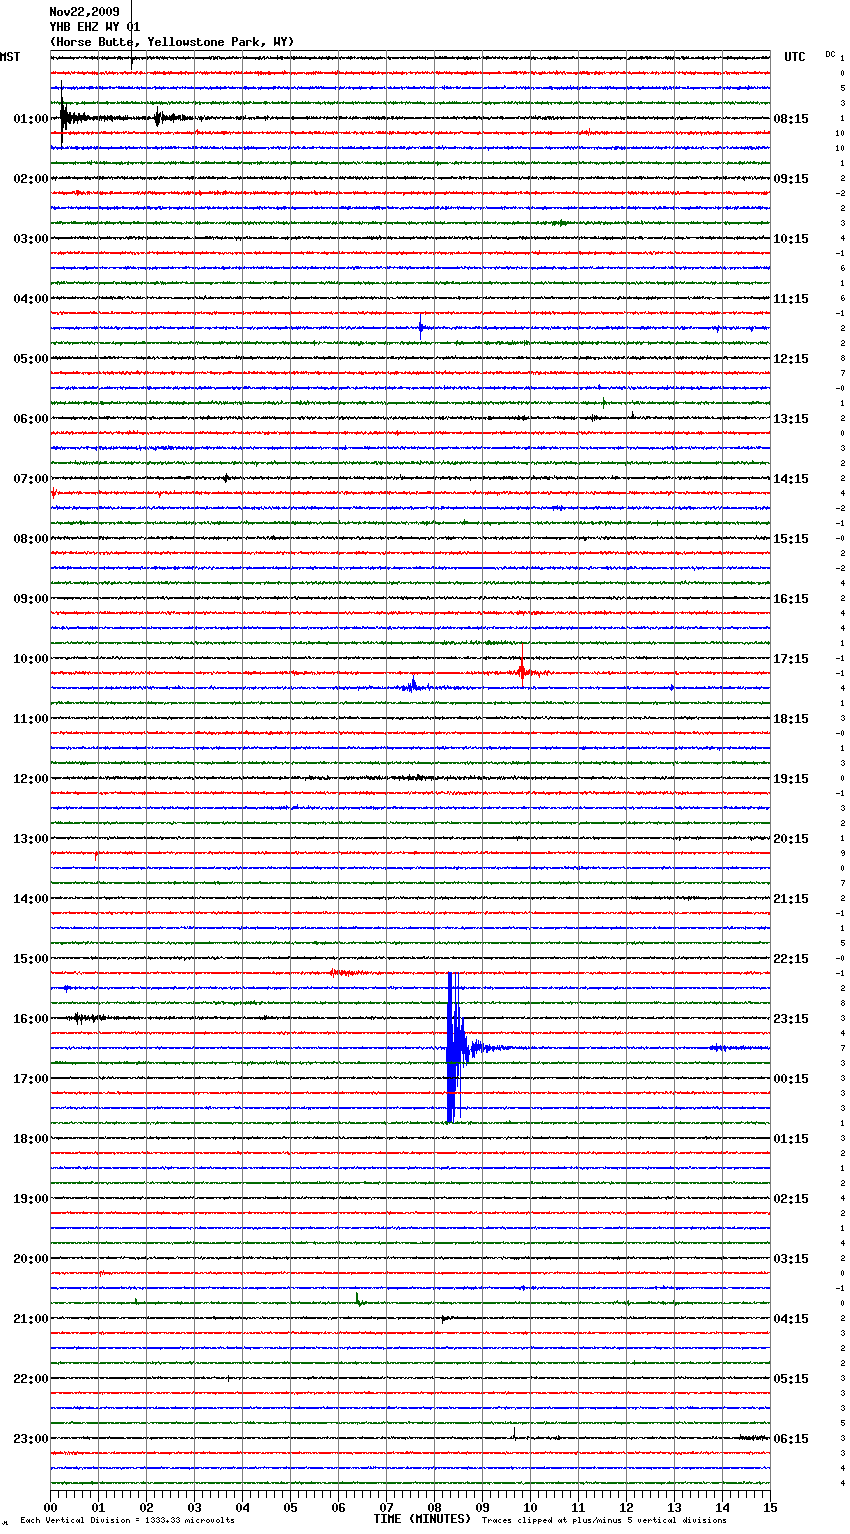This screenshot has width=850, height=1534.
Task: Click the 15:15 UTC time label
Action: pos(791,539)
